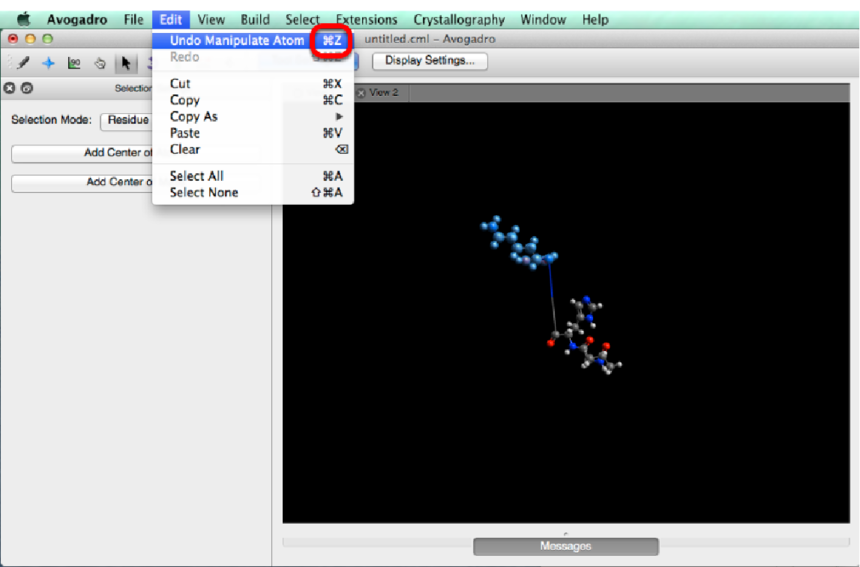Expand the Messages panel
The image size is (860, 567).
pos(565,546)
